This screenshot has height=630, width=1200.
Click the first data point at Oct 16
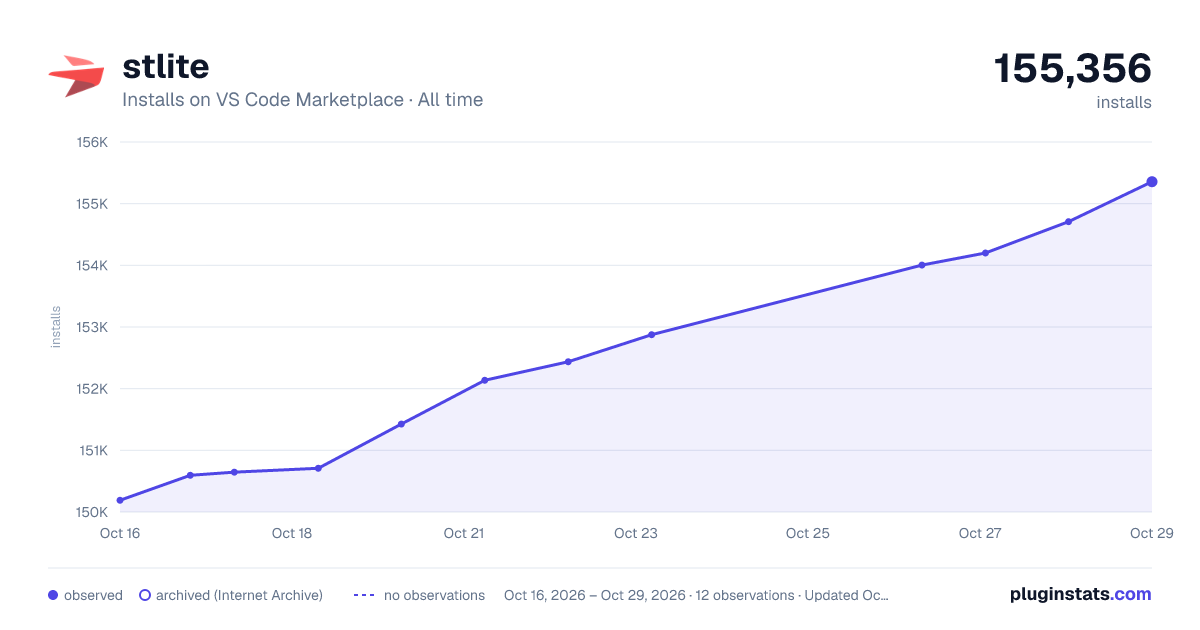(120, 500)
